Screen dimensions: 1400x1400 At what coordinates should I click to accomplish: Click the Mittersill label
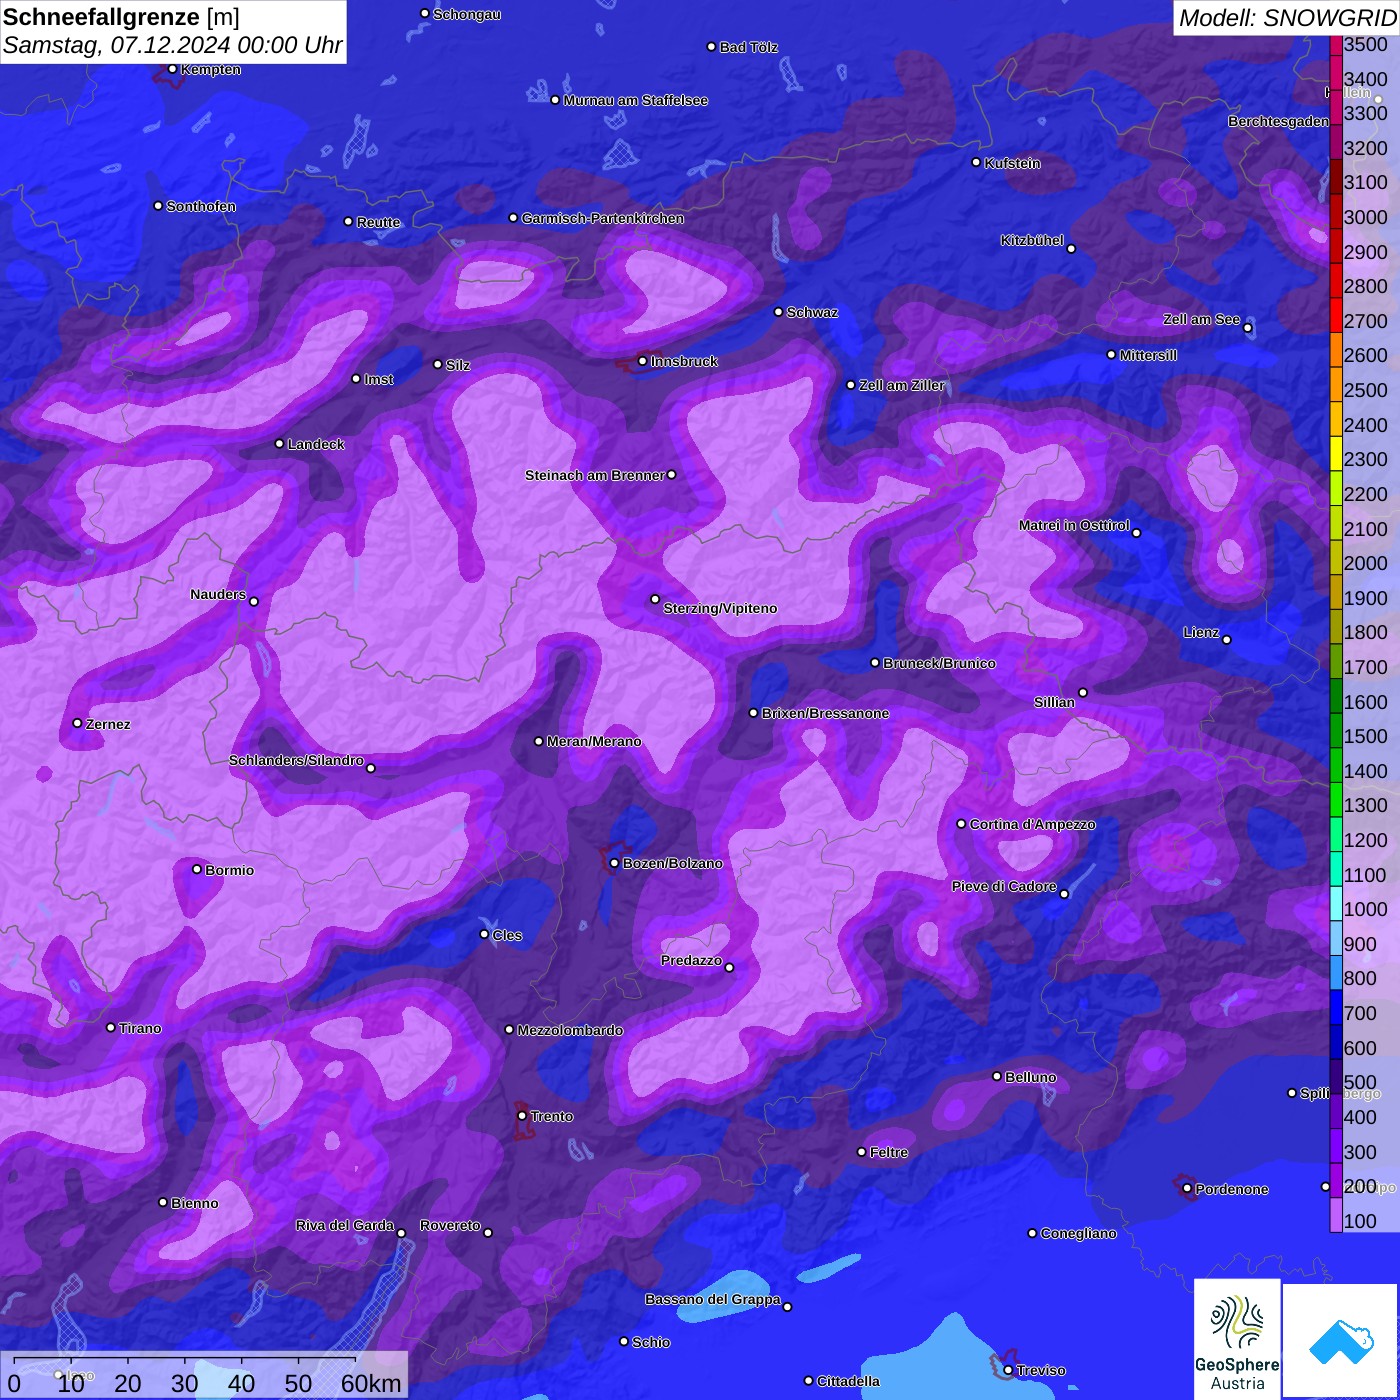pyautogui.click(x=1148, y=355)
